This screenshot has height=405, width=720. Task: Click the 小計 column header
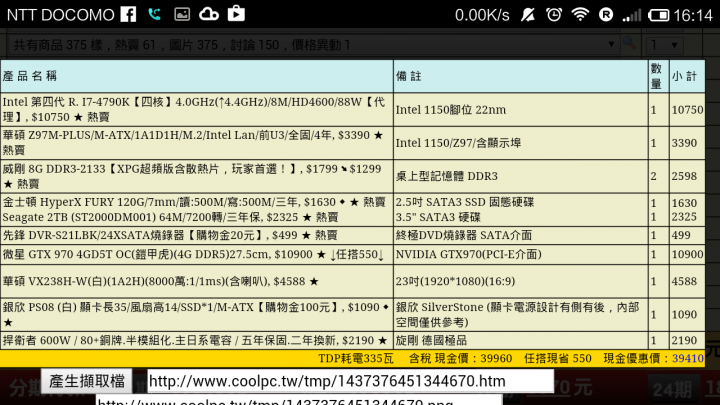pos(687,76)
